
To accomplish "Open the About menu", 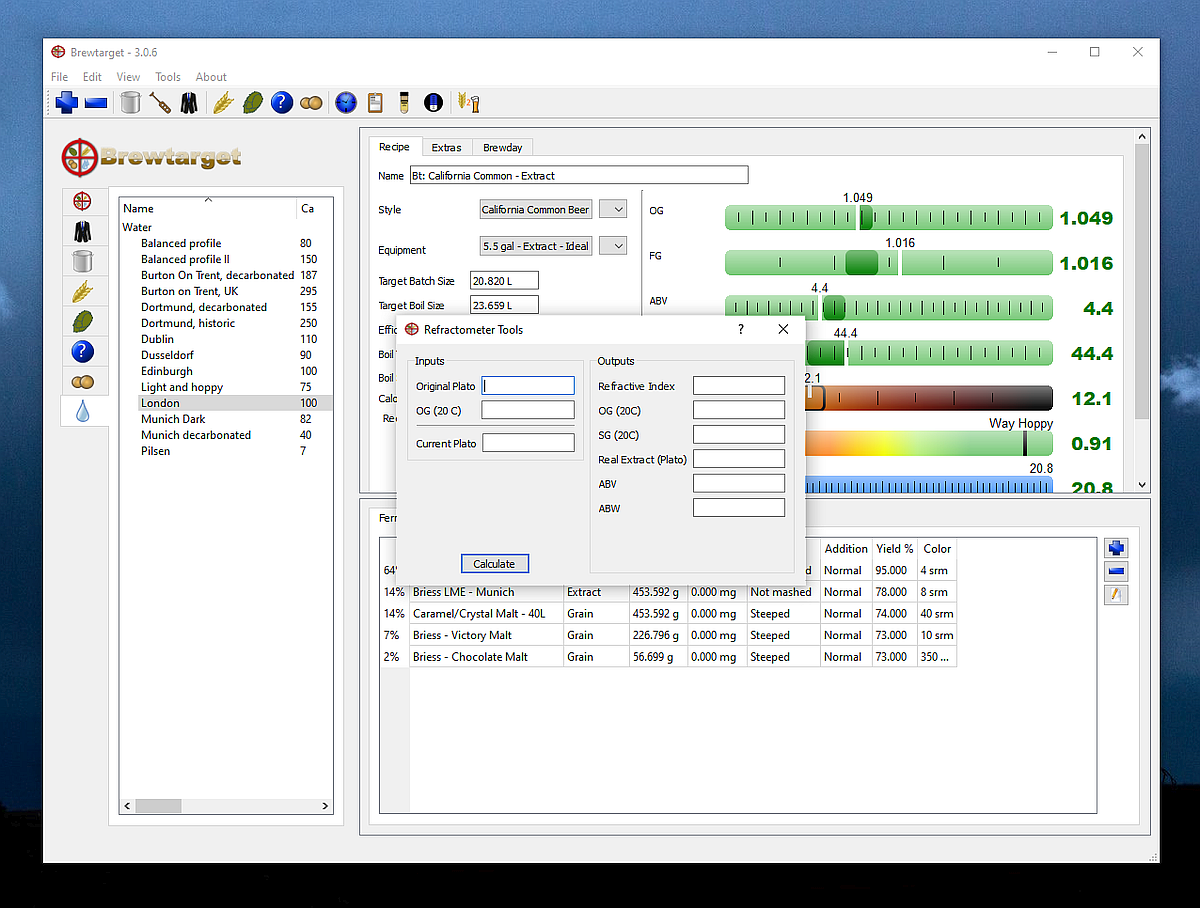I will click(x=211, y=77).
